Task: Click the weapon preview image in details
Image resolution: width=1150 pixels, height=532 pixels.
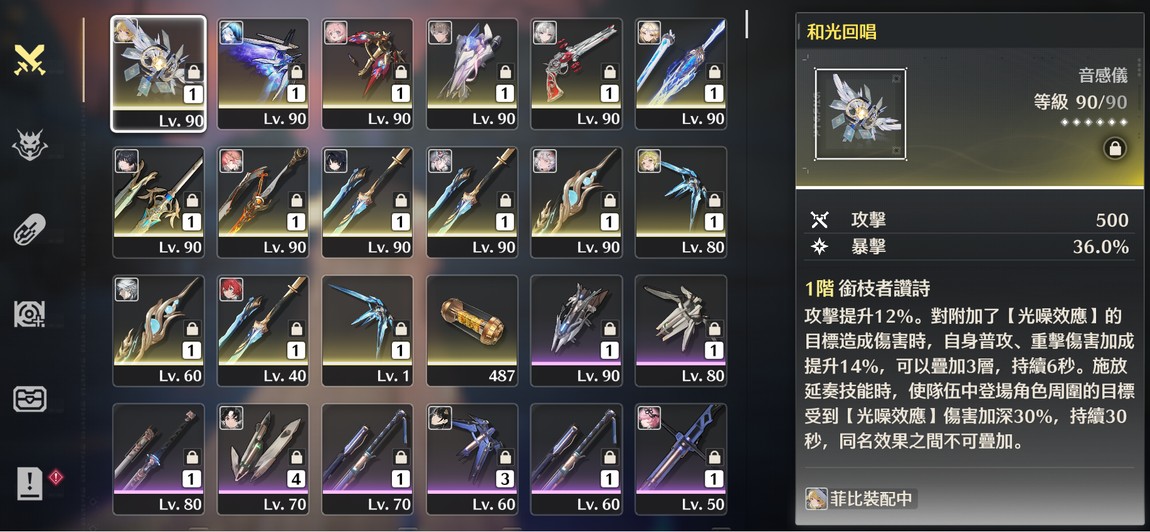Action: click(x=860, y=114)
